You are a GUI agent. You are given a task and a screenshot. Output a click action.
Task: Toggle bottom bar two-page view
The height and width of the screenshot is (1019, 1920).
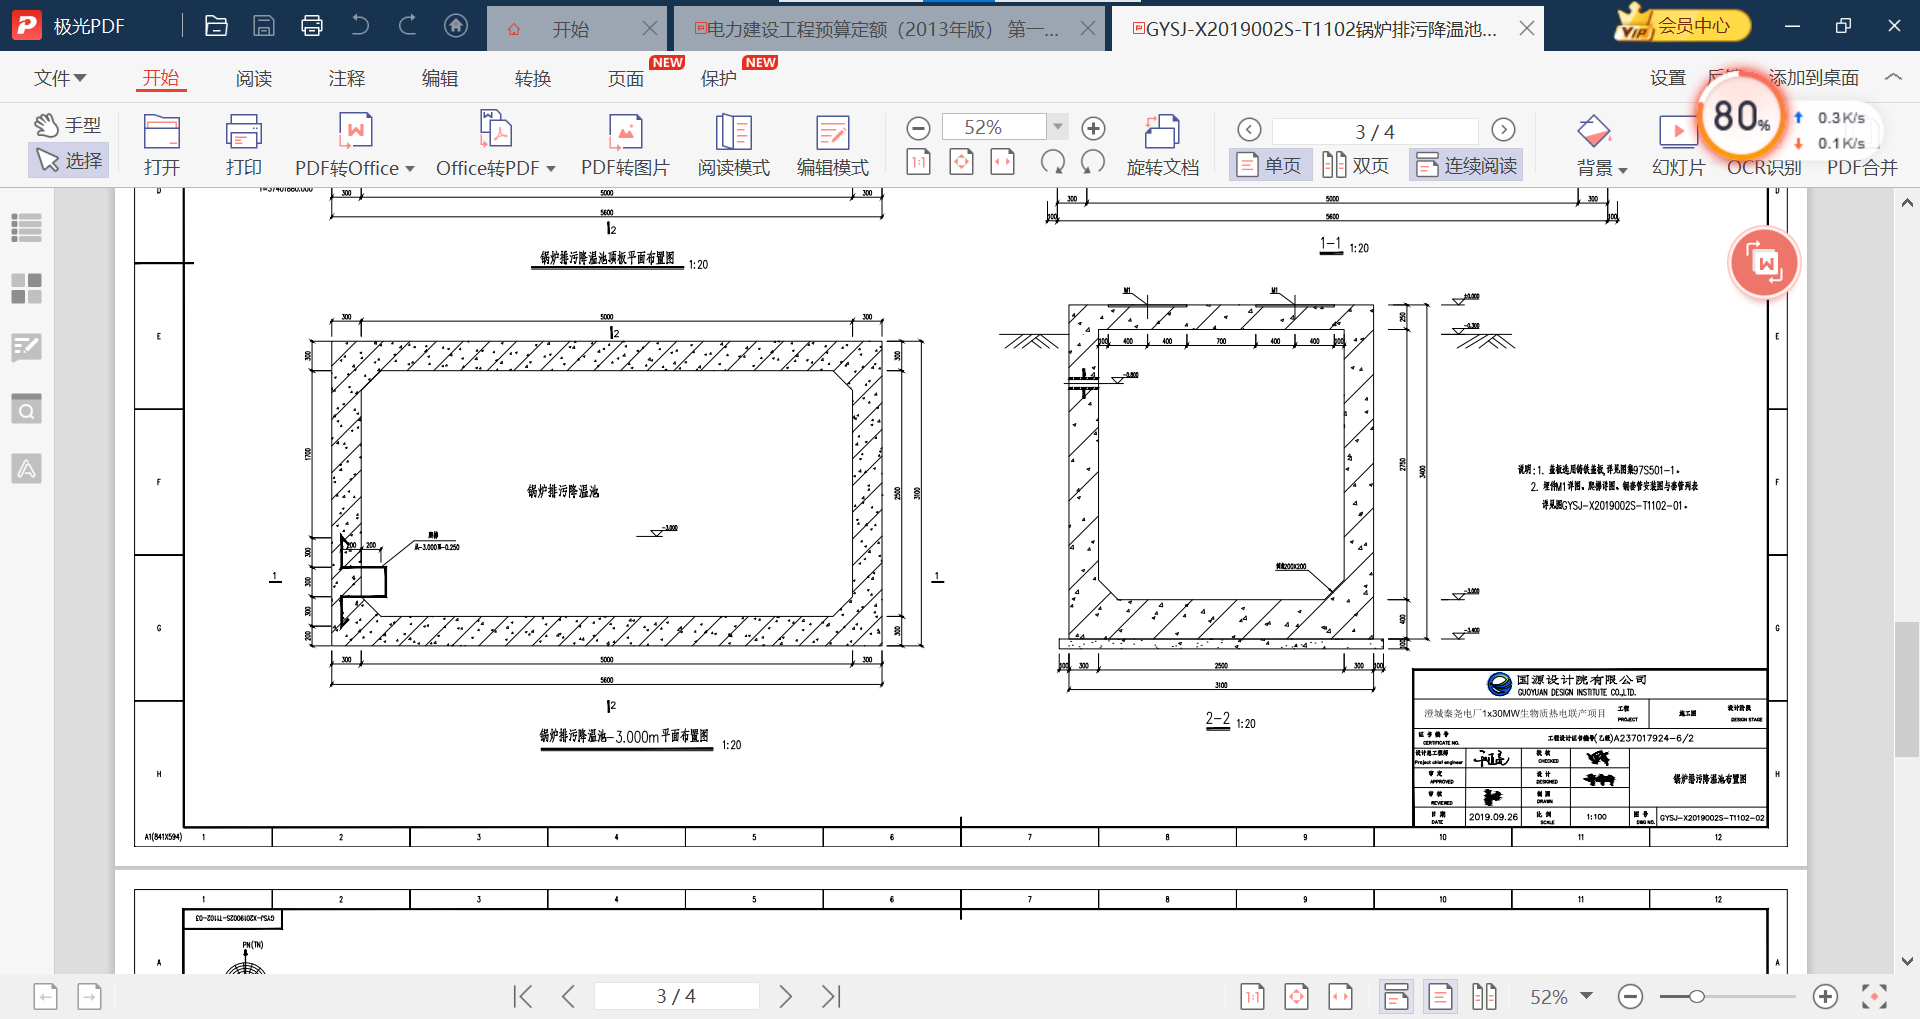1484,996
